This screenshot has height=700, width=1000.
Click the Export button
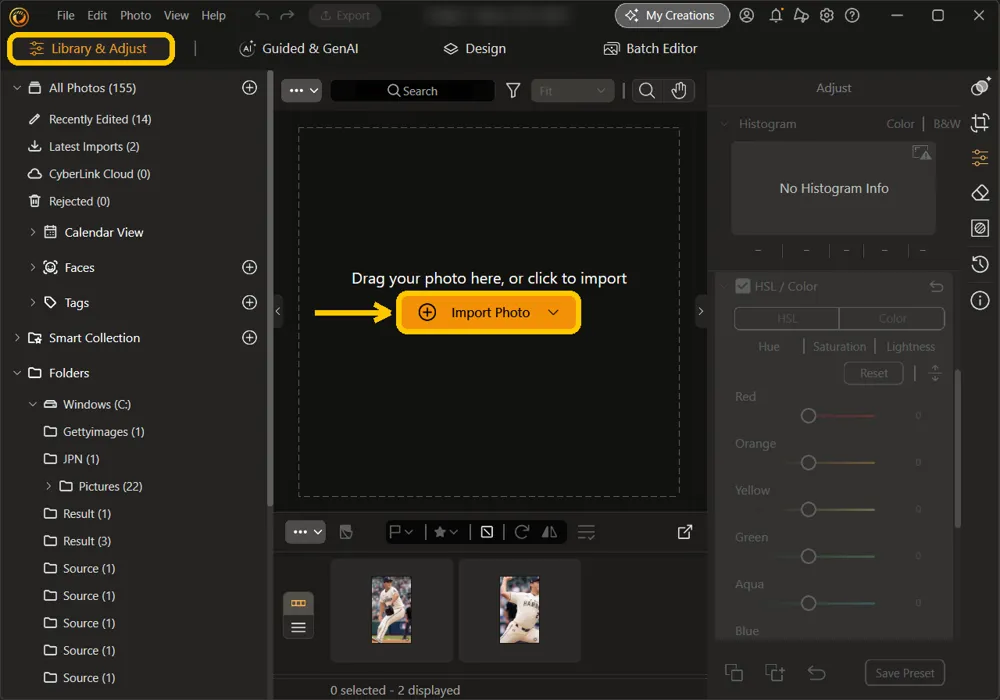[x=345, y=15]
